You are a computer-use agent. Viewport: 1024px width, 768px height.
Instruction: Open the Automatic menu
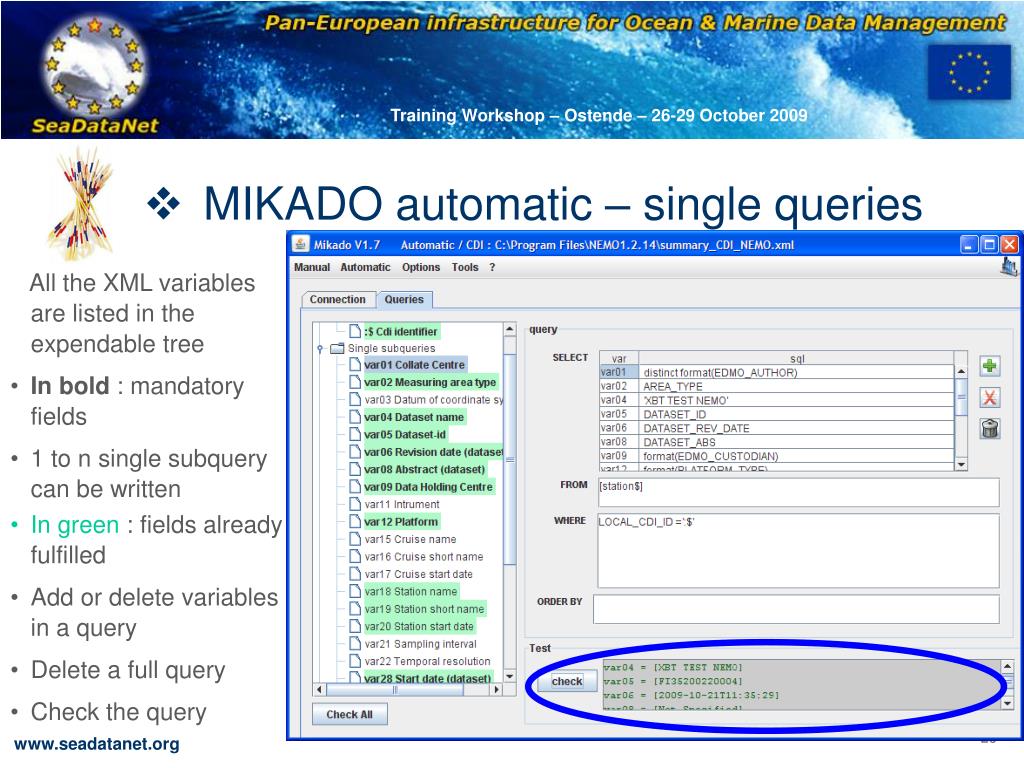(x=365, y=267)
